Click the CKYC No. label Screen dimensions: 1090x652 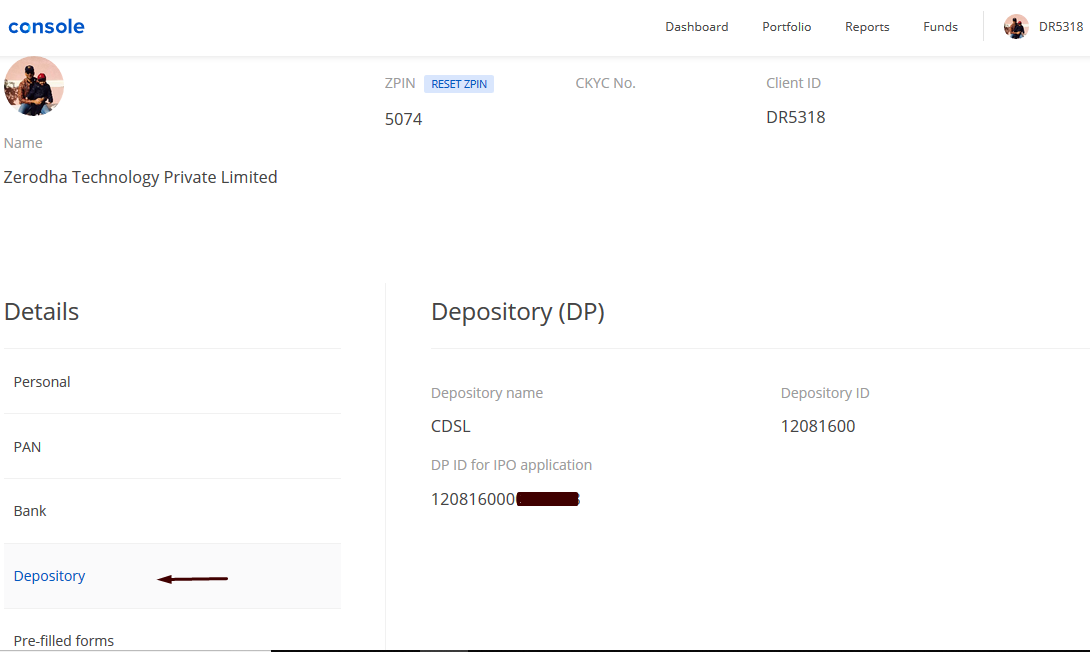pyautogui.click(x=605, y=83)
